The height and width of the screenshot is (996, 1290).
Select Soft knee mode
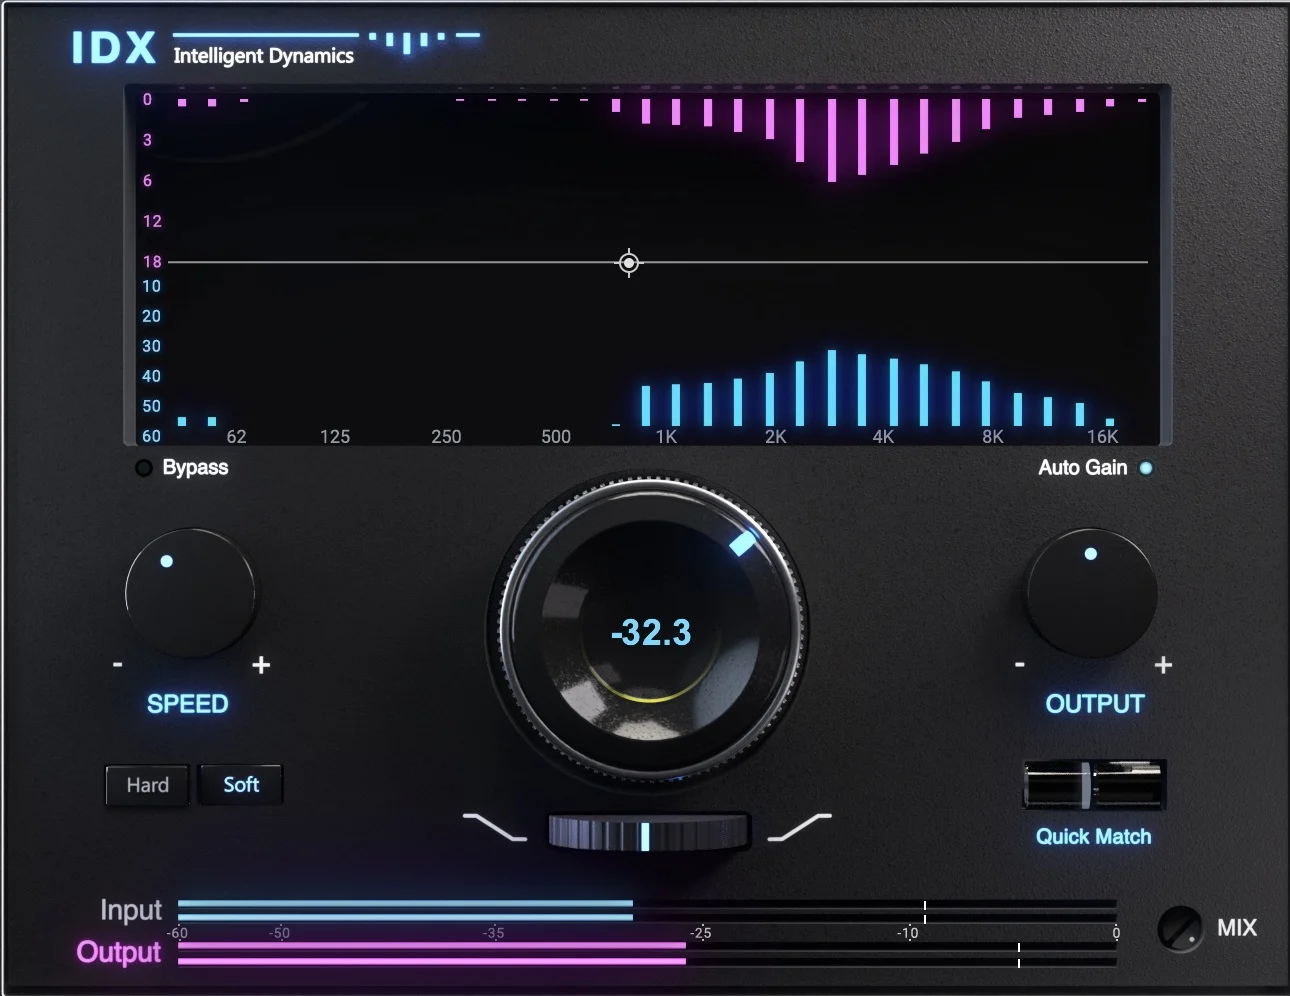coord(241,785)
